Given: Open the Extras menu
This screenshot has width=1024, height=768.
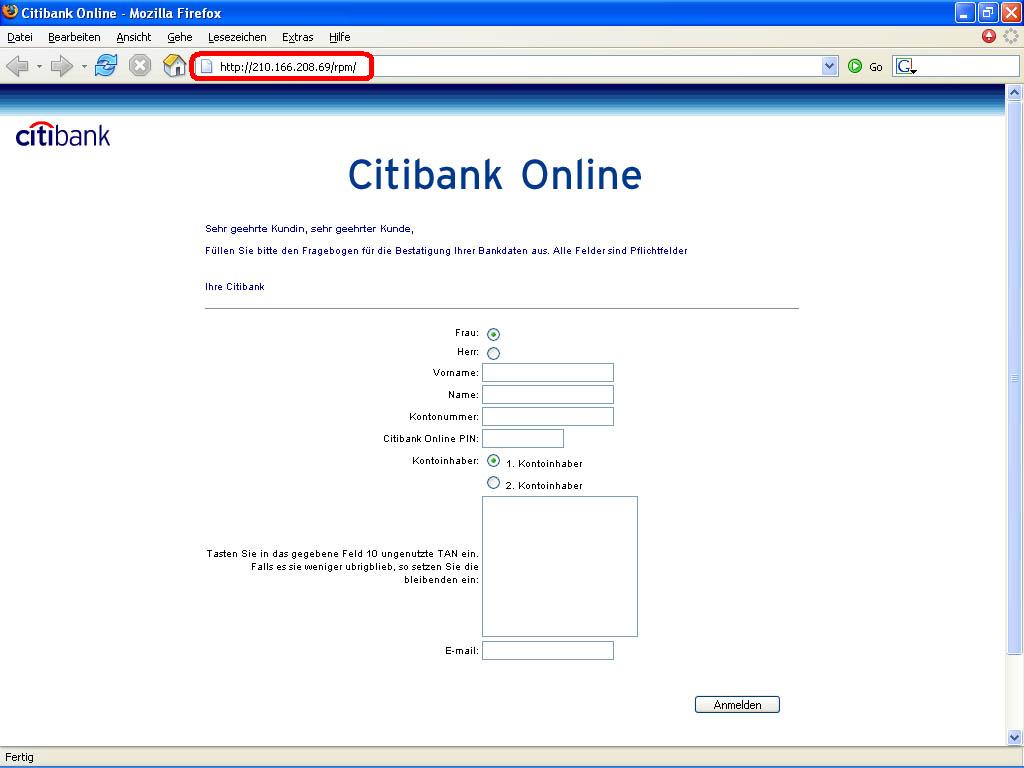Looking at the screenshot, I should [x=298, y=37].
